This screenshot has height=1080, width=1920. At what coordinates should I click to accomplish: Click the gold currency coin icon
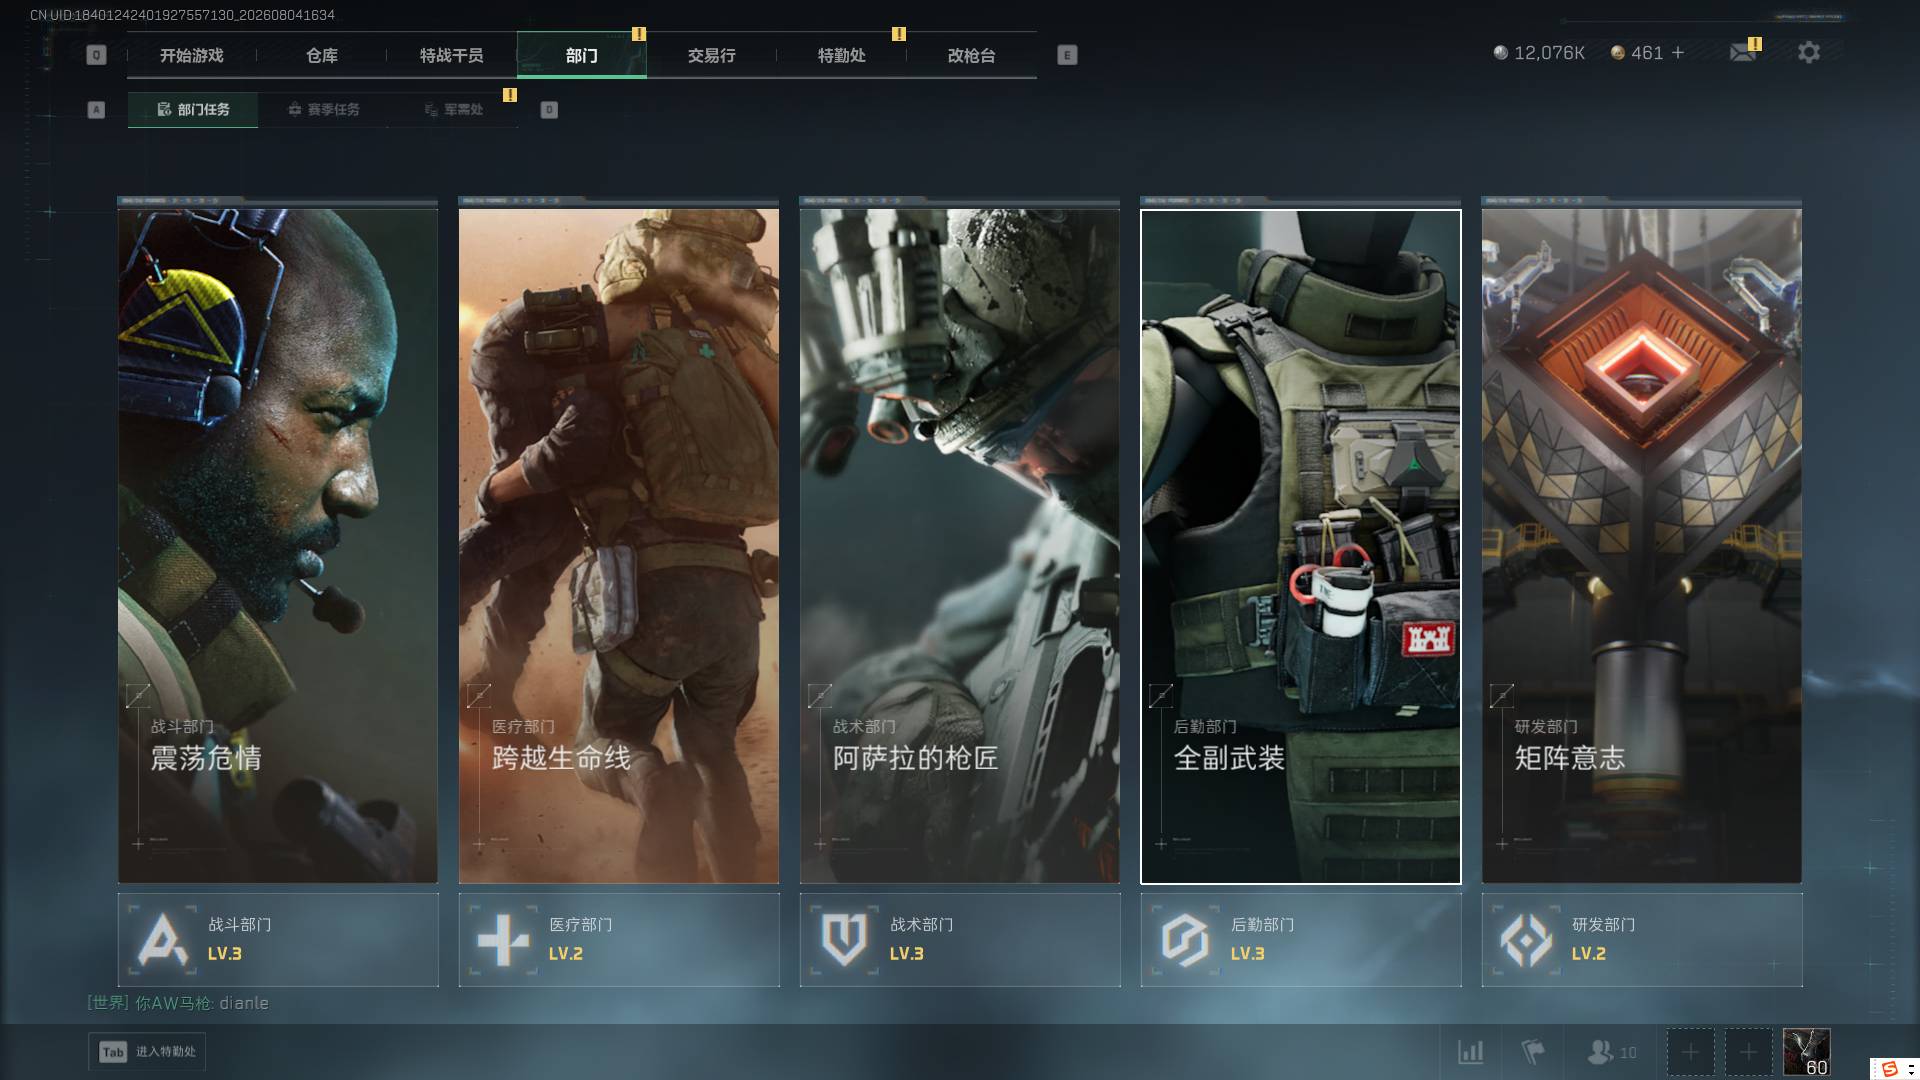coord(1617,53)
